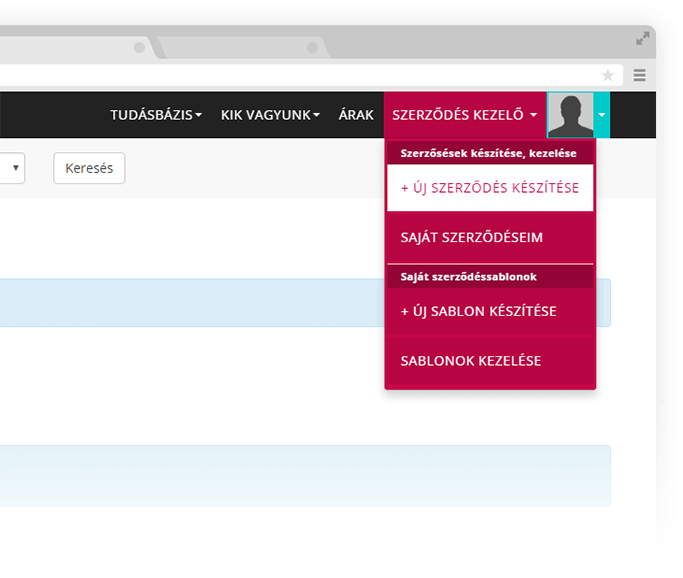Open the TUDÁSBÁZIS dropdown menu
The width and height of the screenshot is (683, 578).
click(x=155, y=115)
